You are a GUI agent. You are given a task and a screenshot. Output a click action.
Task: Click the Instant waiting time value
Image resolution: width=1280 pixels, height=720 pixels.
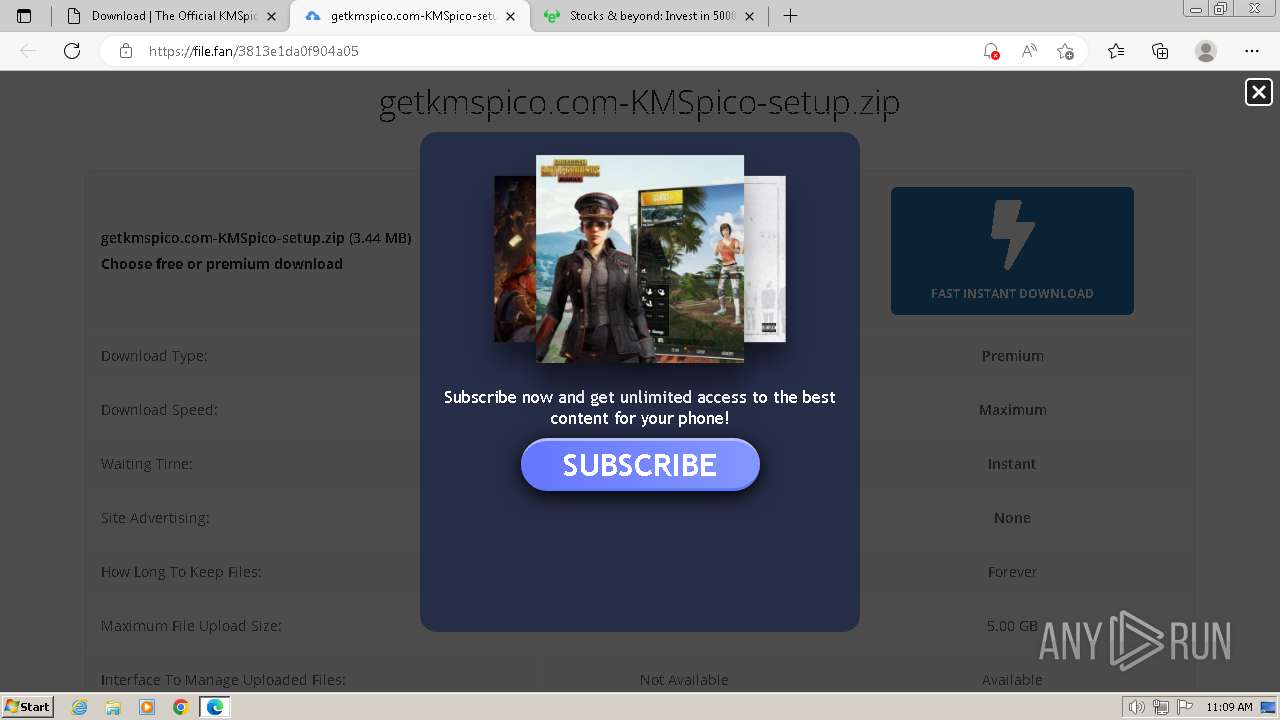tap(1012, 464)
